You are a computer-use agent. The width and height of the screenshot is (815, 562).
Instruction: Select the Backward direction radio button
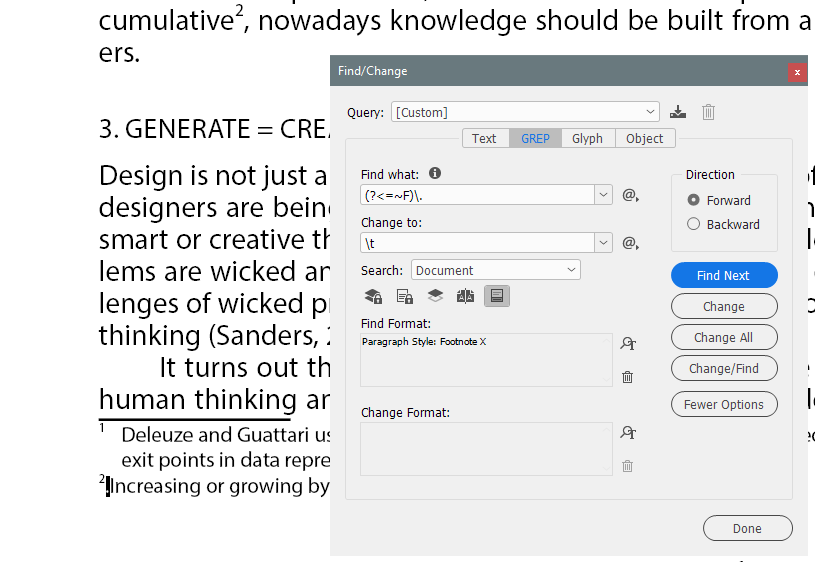click(x=694, y=224)
